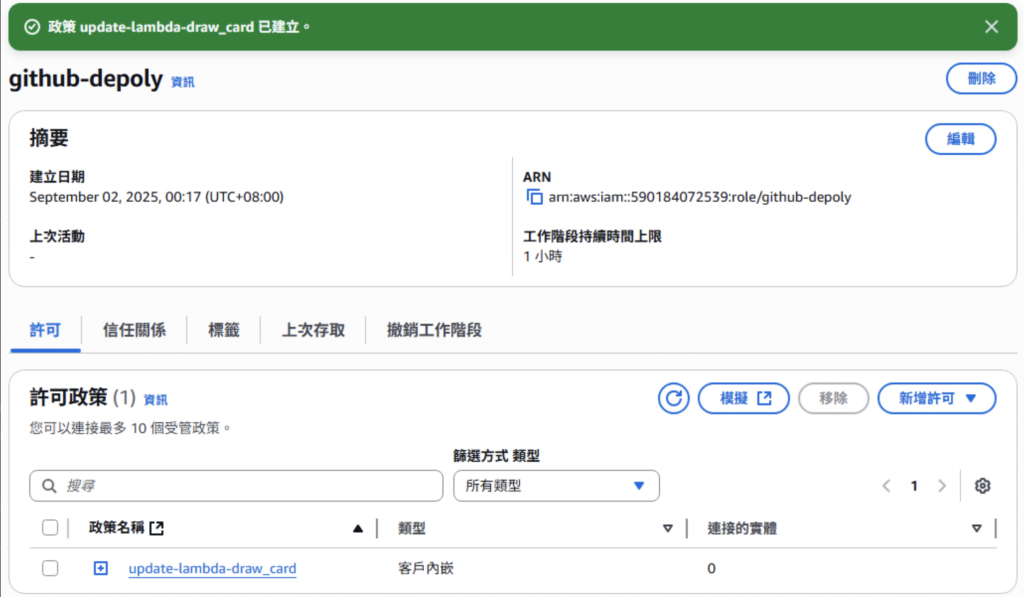This screenshot has width=1024, height=597.
Task: Switch to the 標籤 tab
Action: tap(223, 331)
